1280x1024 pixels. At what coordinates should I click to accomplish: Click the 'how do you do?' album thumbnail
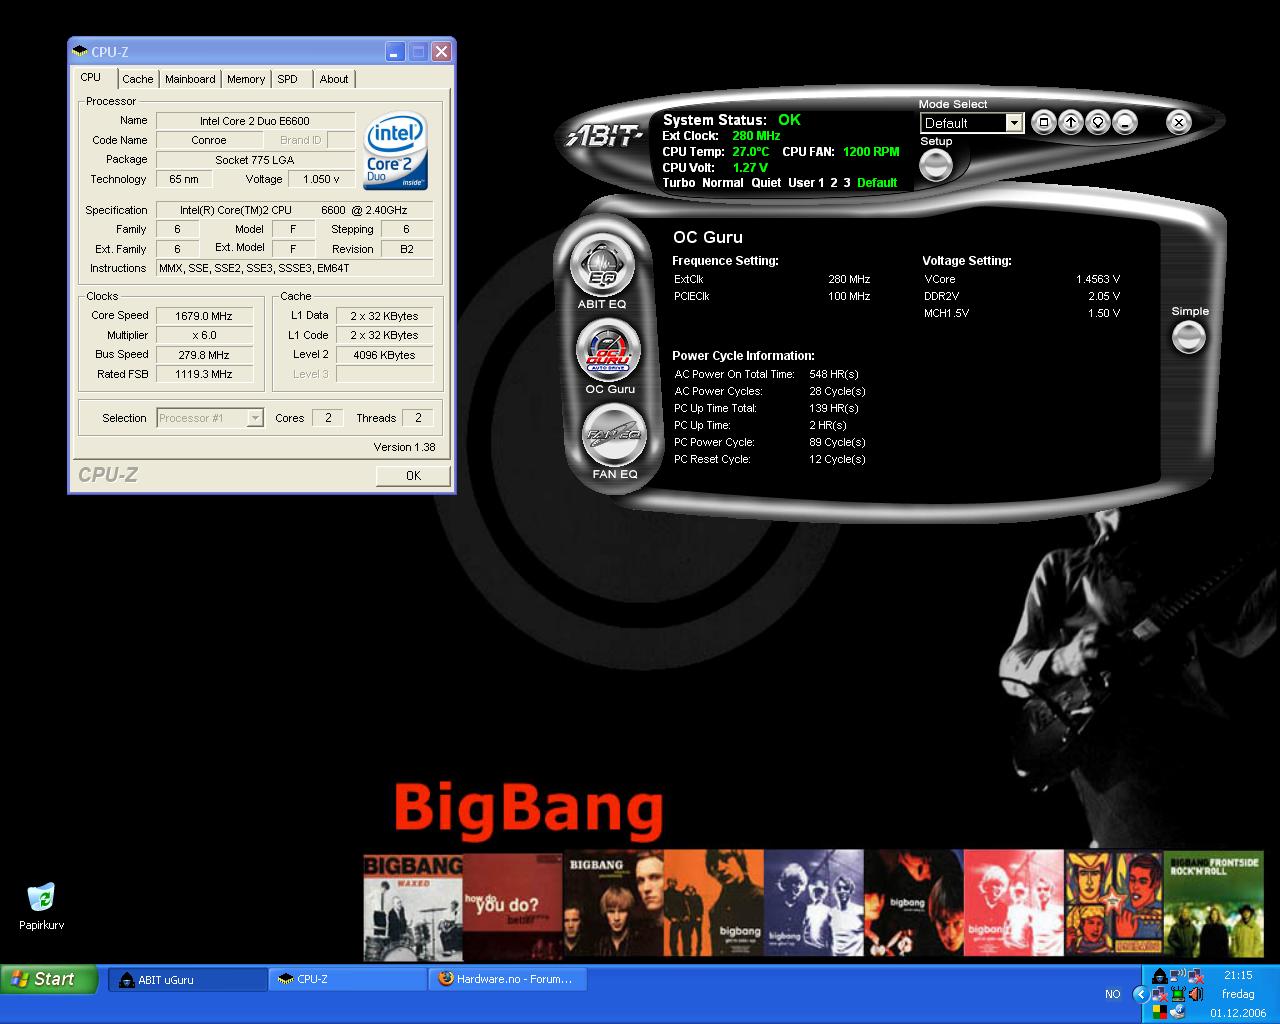(x=513, y=906)
